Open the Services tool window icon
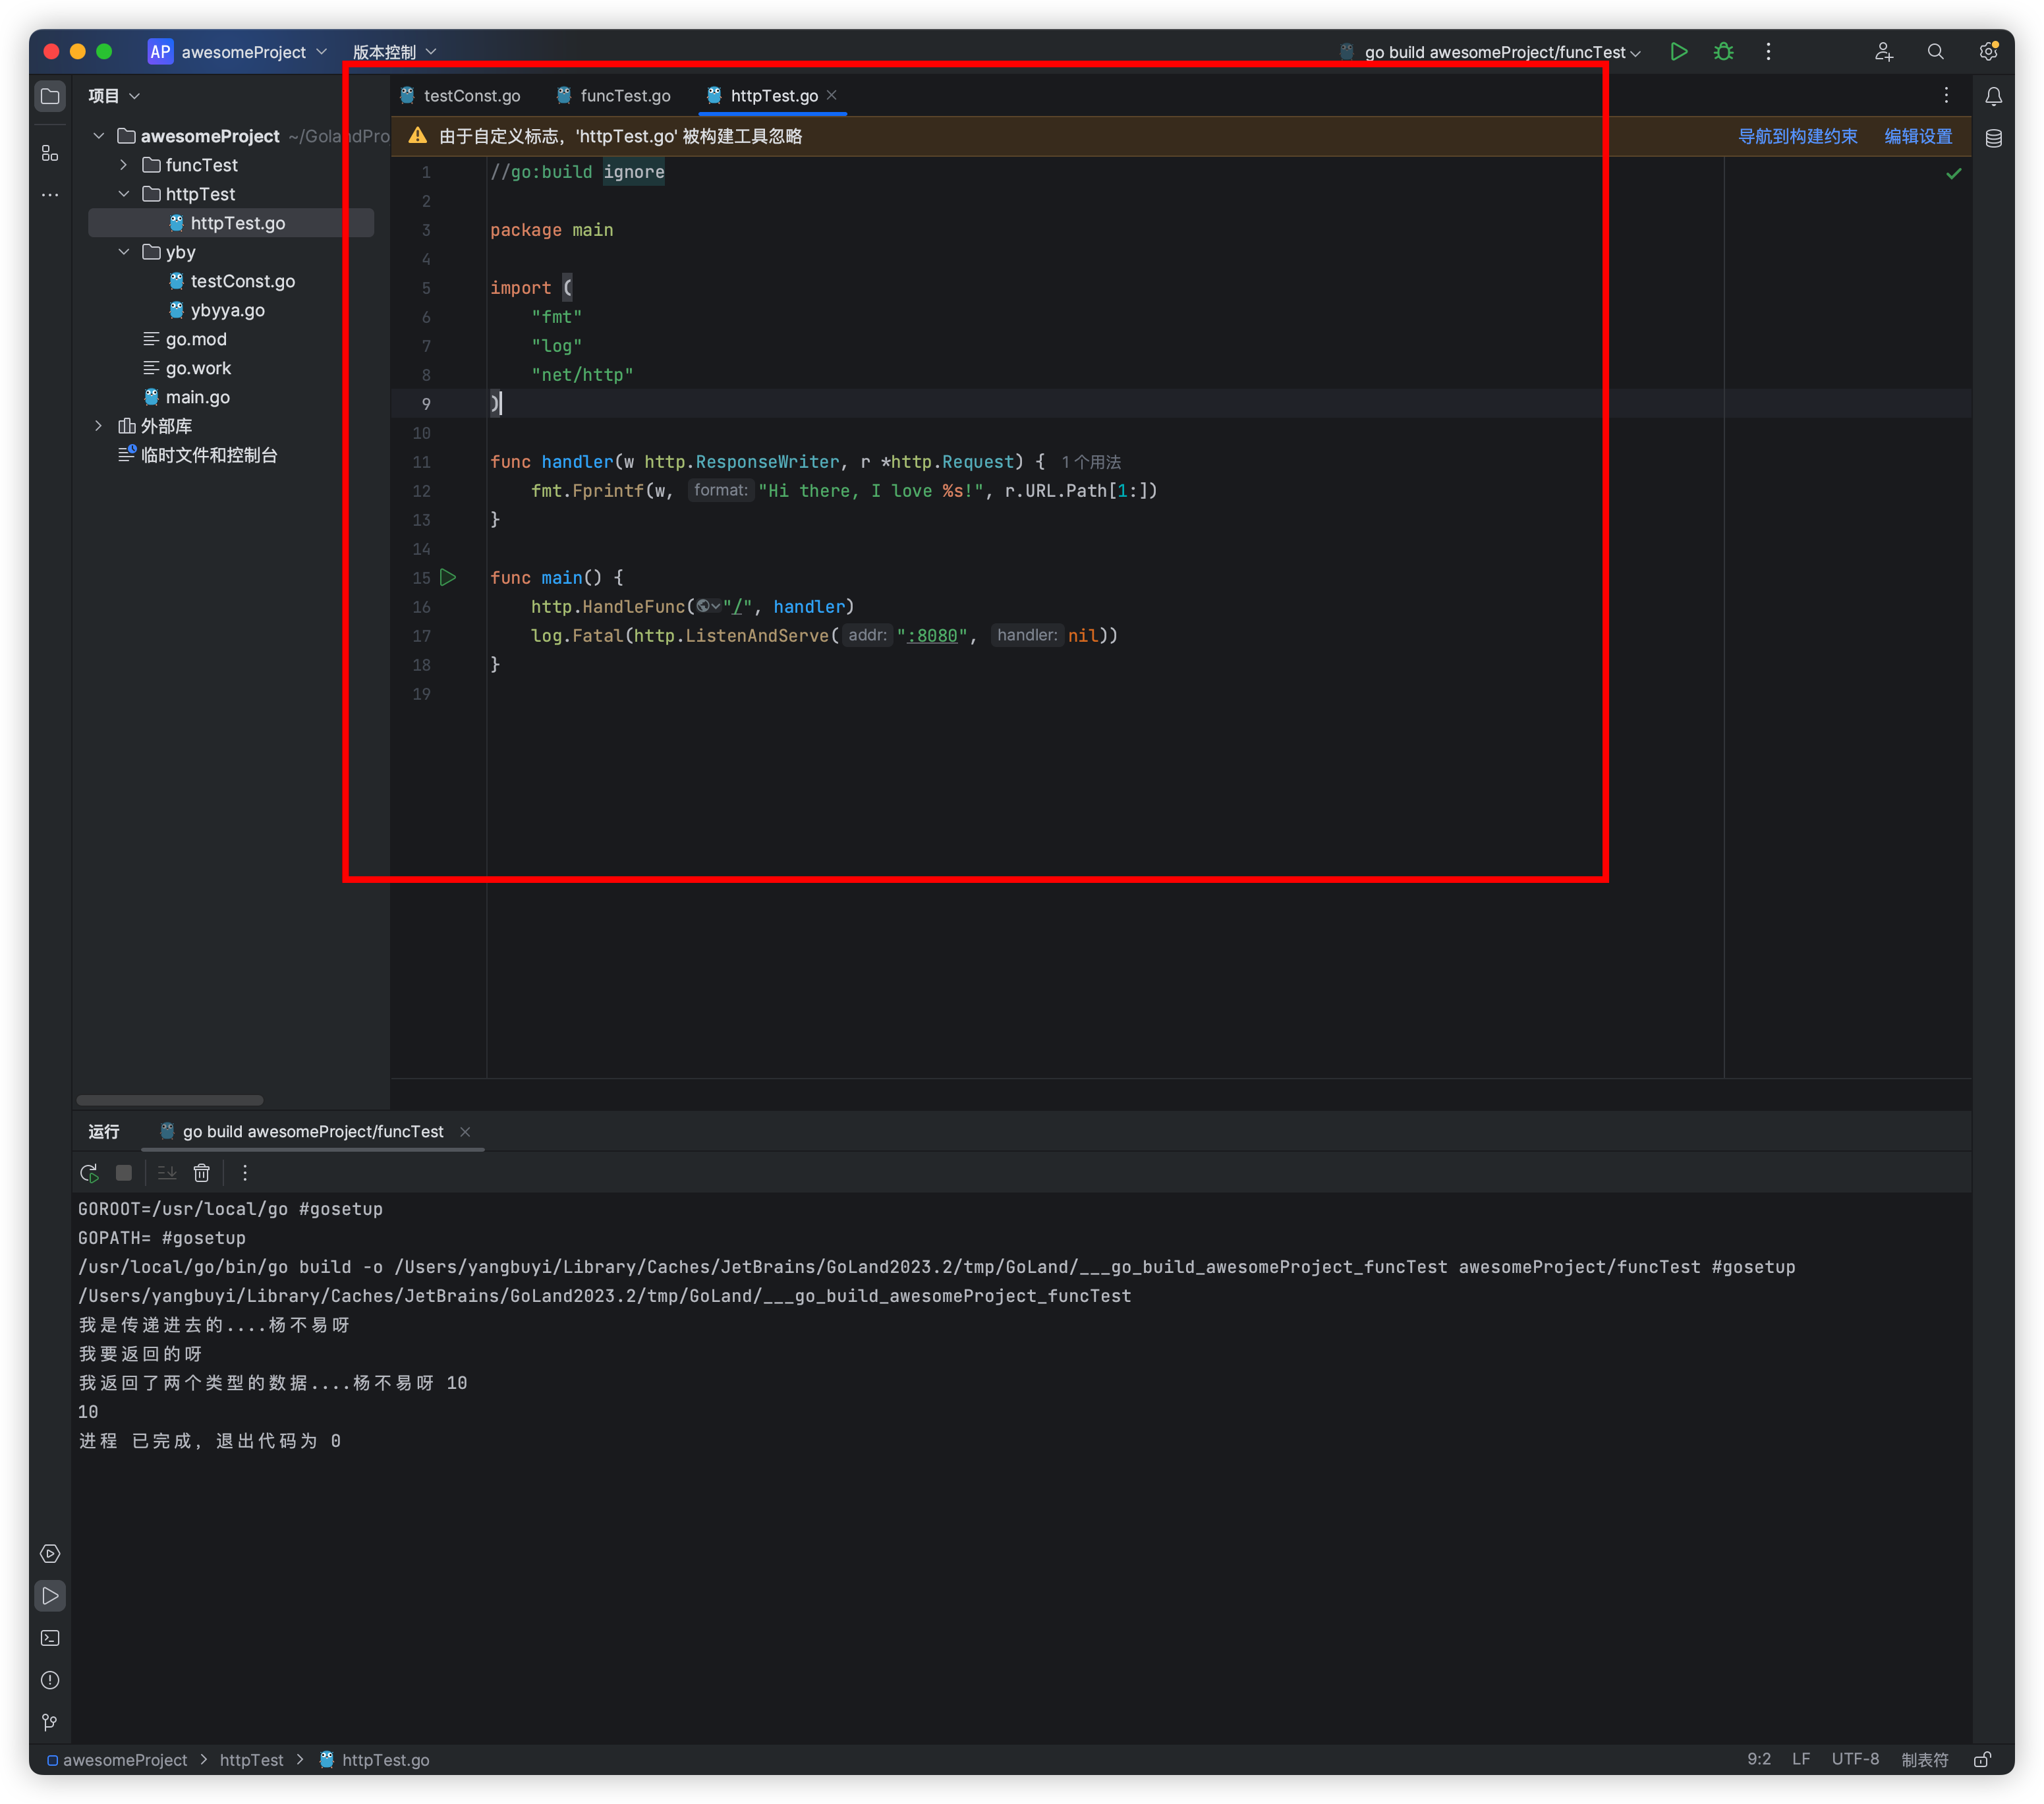2044x1804 pixels. click(50, 1553)
